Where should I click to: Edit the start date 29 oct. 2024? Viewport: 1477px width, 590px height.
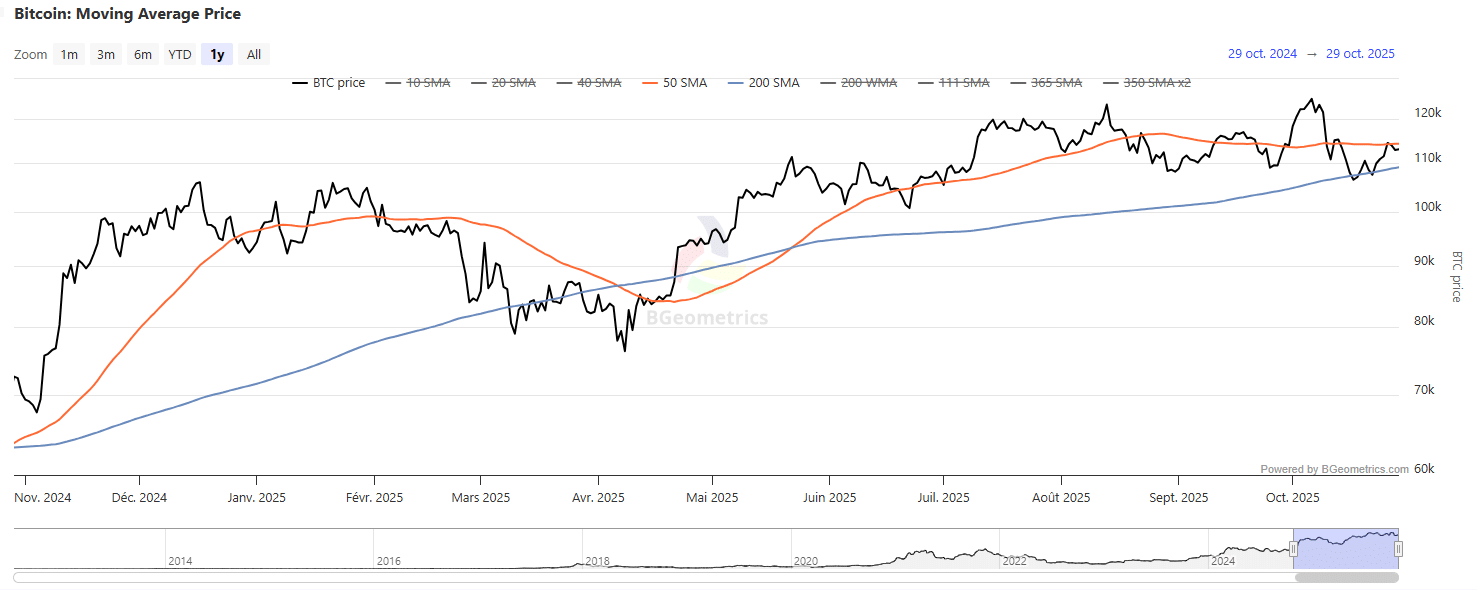tap(1262, 54)
